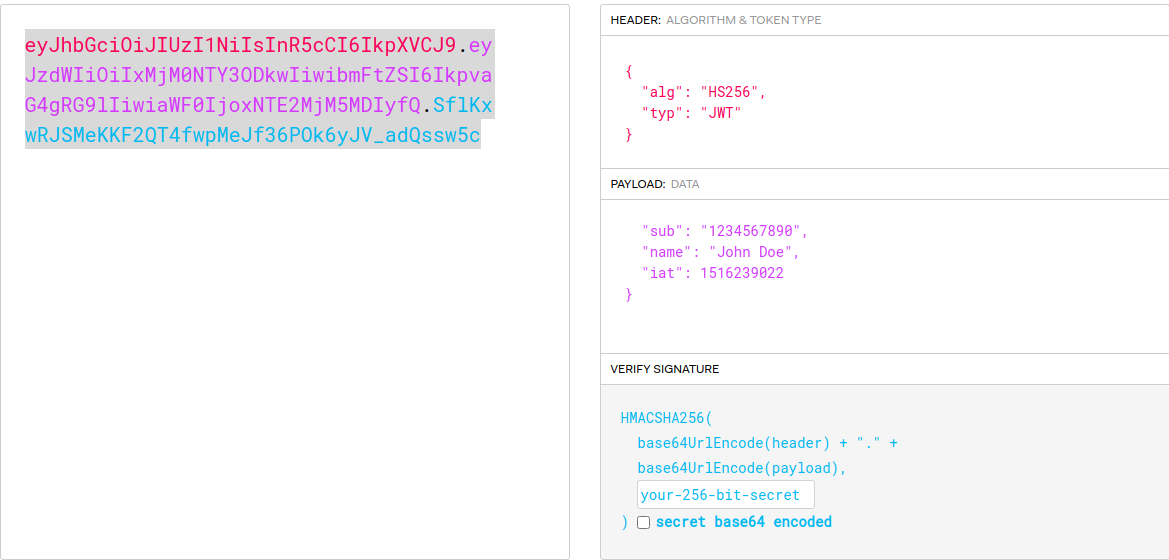Place cursor on "1234567890" subject value

750,231
